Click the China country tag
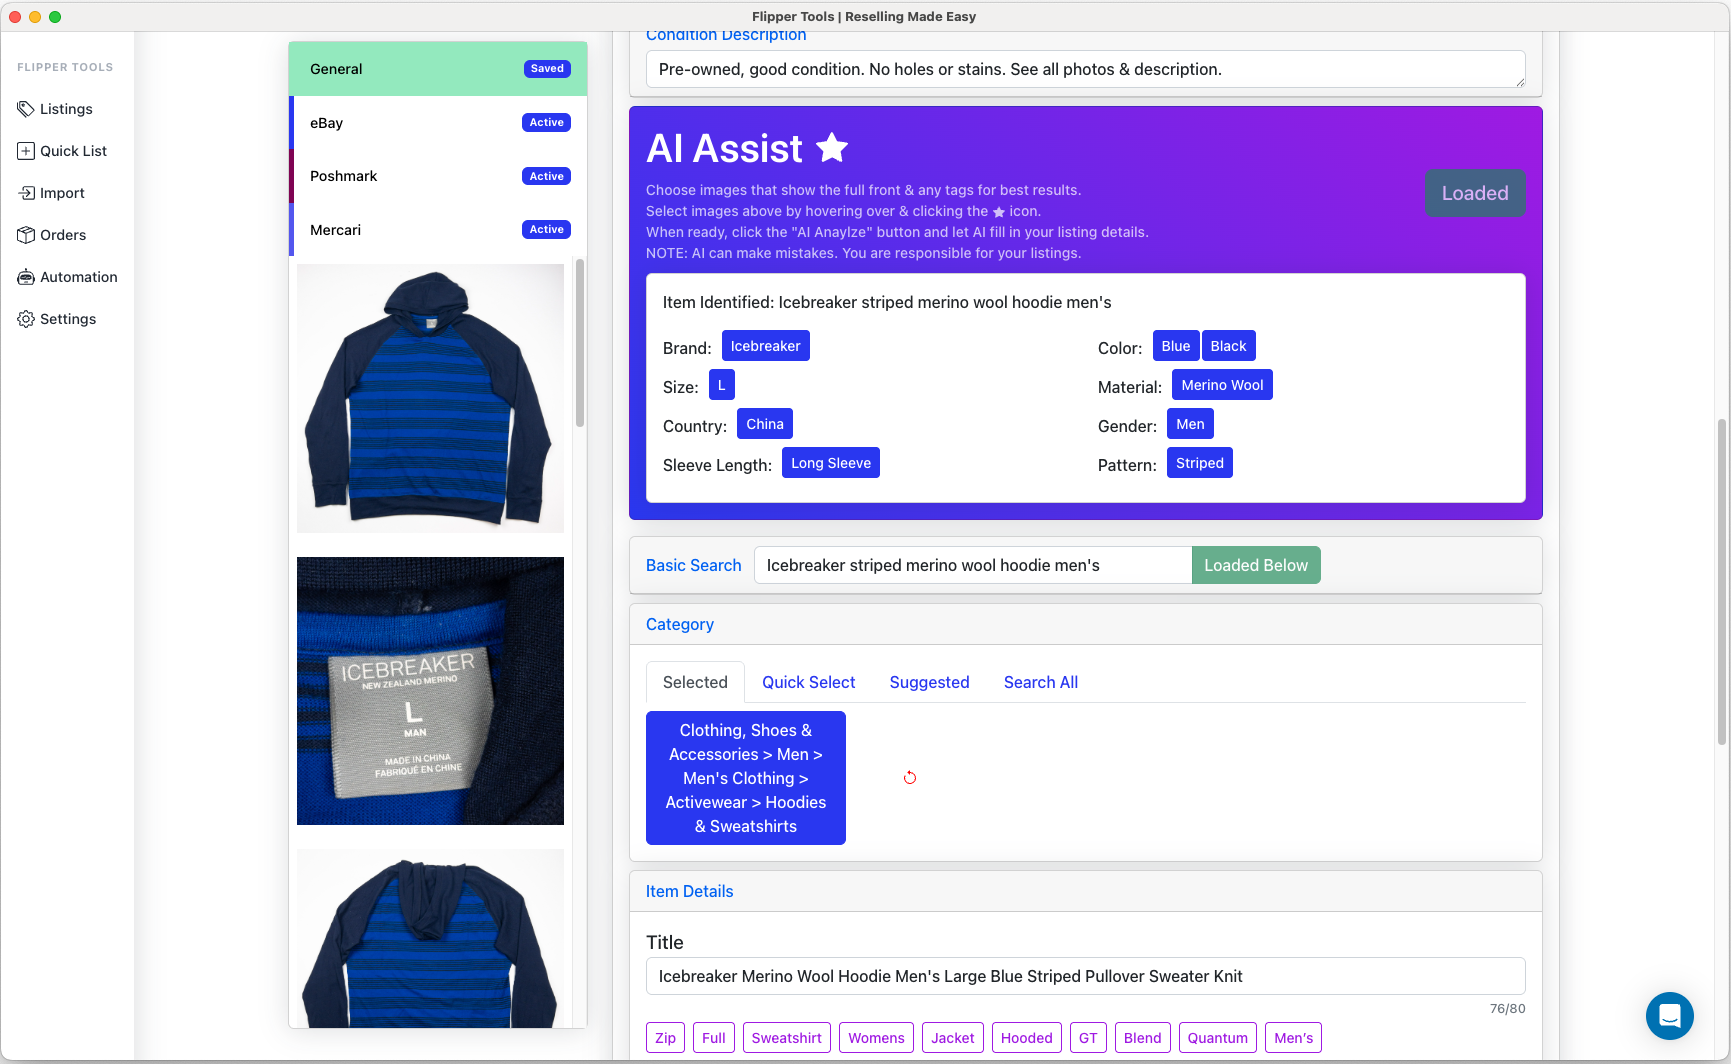The image size is (1731, 1064). pyautogui.click(x=764, y=424)
